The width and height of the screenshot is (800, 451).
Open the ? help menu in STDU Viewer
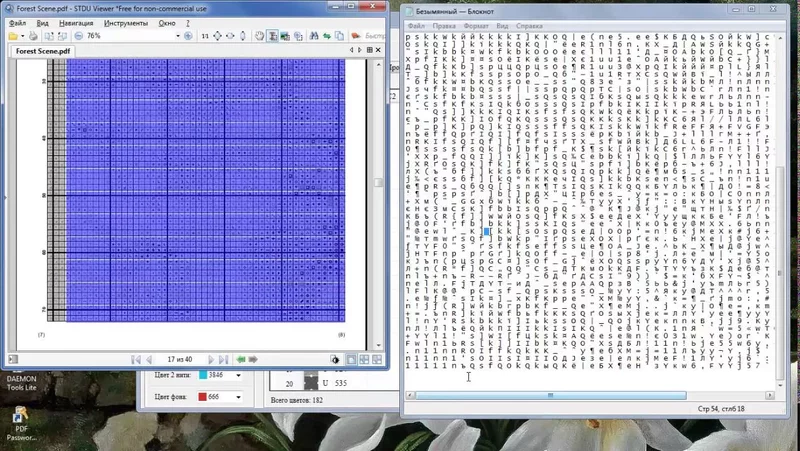187,23
